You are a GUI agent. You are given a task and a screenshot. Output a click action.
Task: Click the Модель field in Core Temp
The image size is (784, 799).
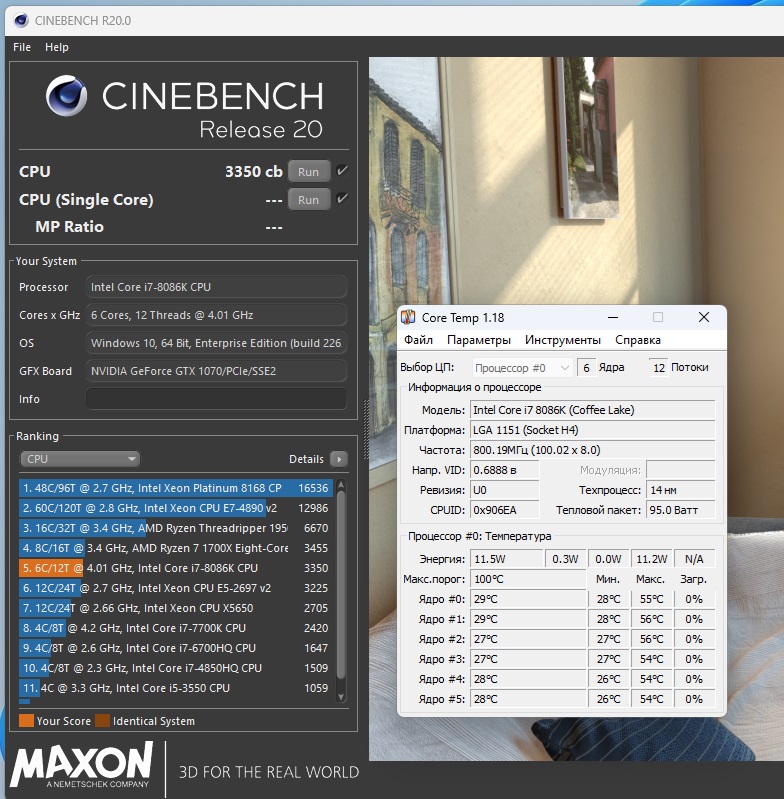click(592, 410)
